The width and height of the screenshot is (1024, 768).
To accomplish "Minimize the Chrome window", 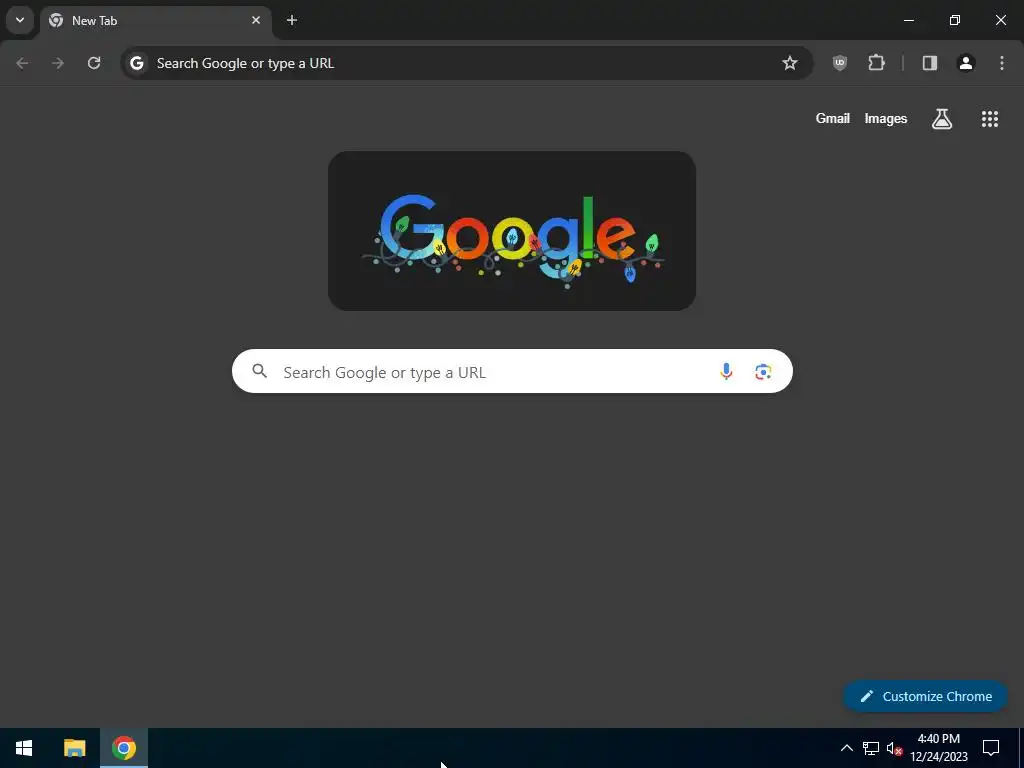I will pyautogui.click(x=908, y=20).
